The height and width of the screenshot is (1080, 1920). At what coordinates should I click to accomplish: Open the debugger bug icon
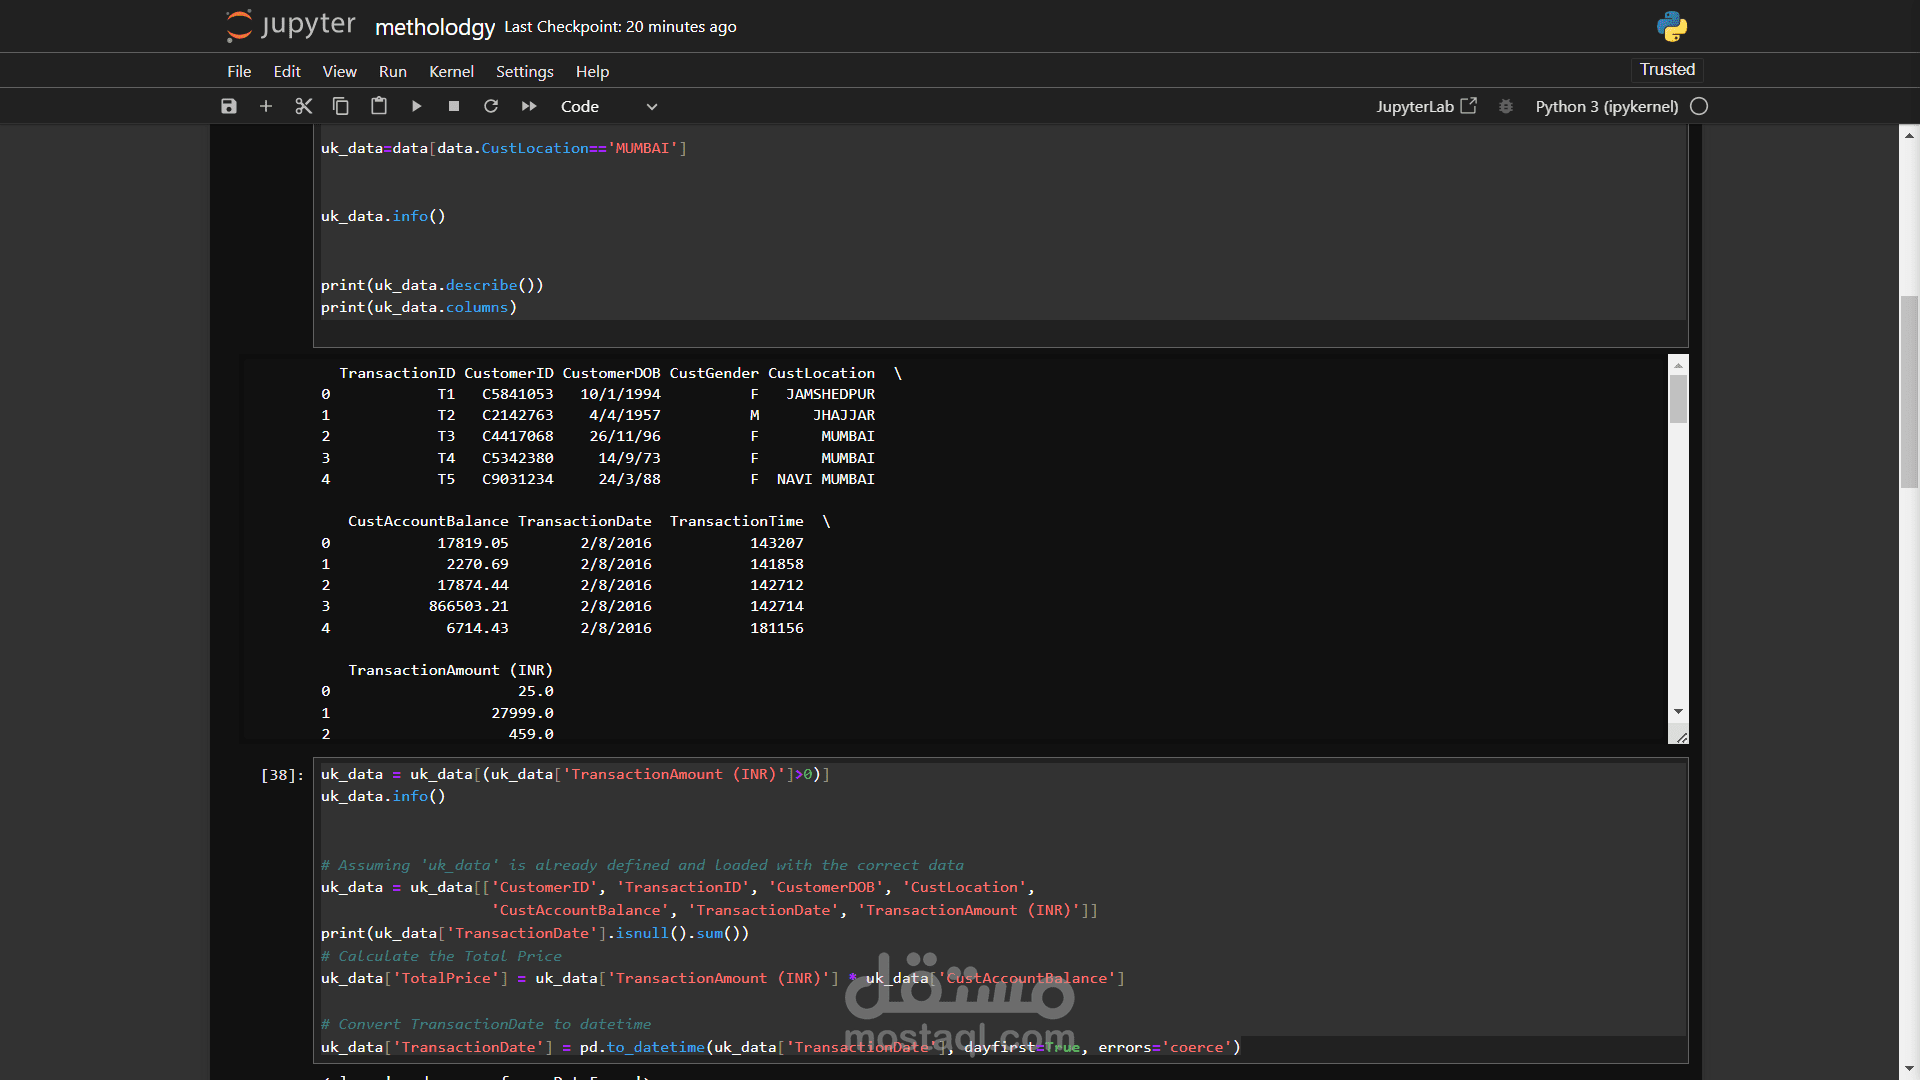click(1506, 106)
